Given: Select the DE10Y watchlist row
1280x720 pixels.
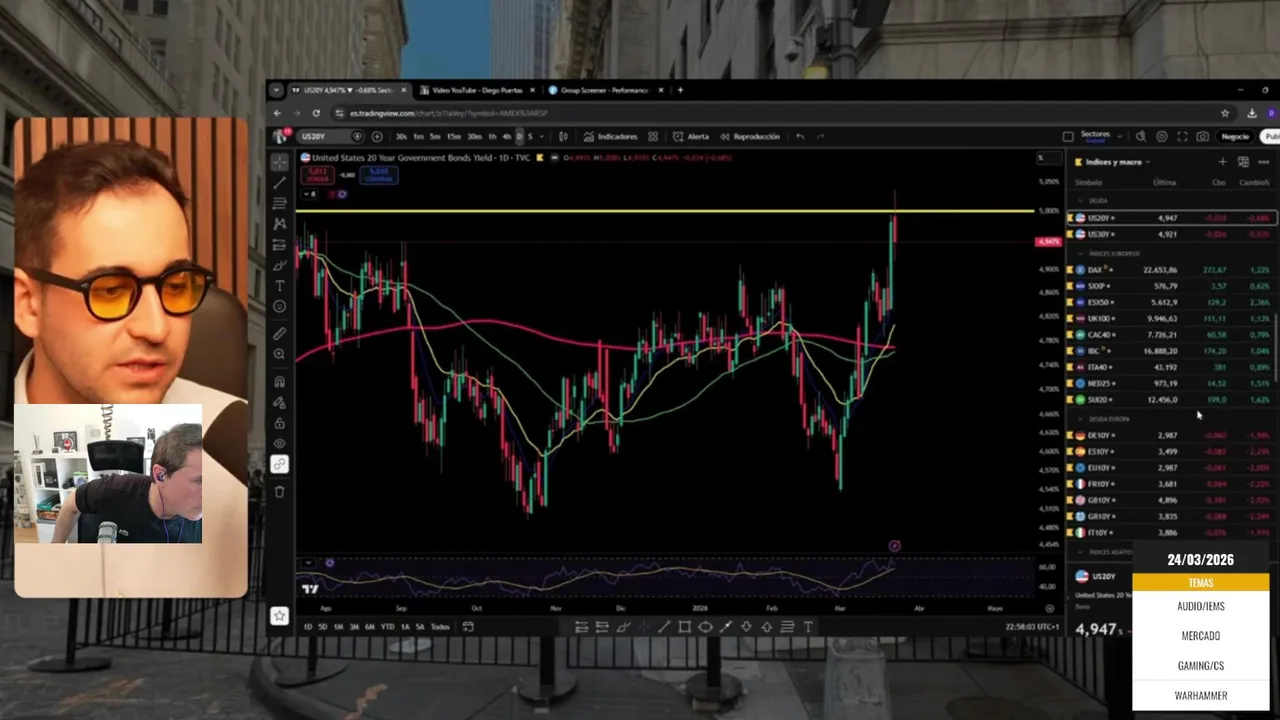Looking at the screenshot, I should [x=1173, y=435].
